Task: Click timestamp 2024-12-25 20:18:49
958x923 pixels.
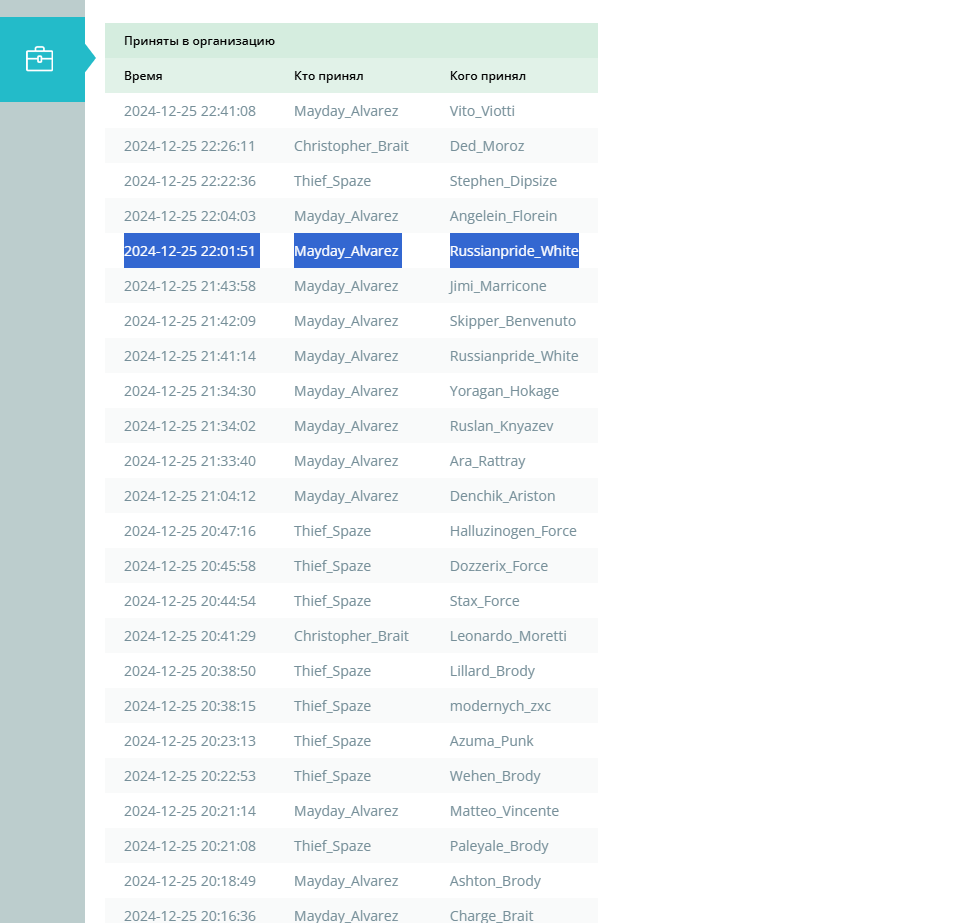Action: (x=190, y=881)
